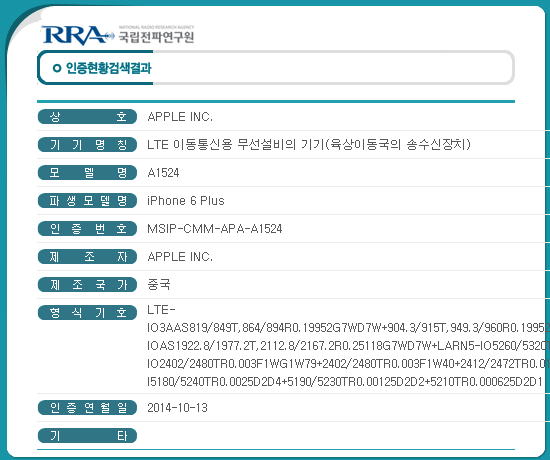Click the 기기명칭 field label
This screenshot has height=460, width=550.
tap(87, 145)
